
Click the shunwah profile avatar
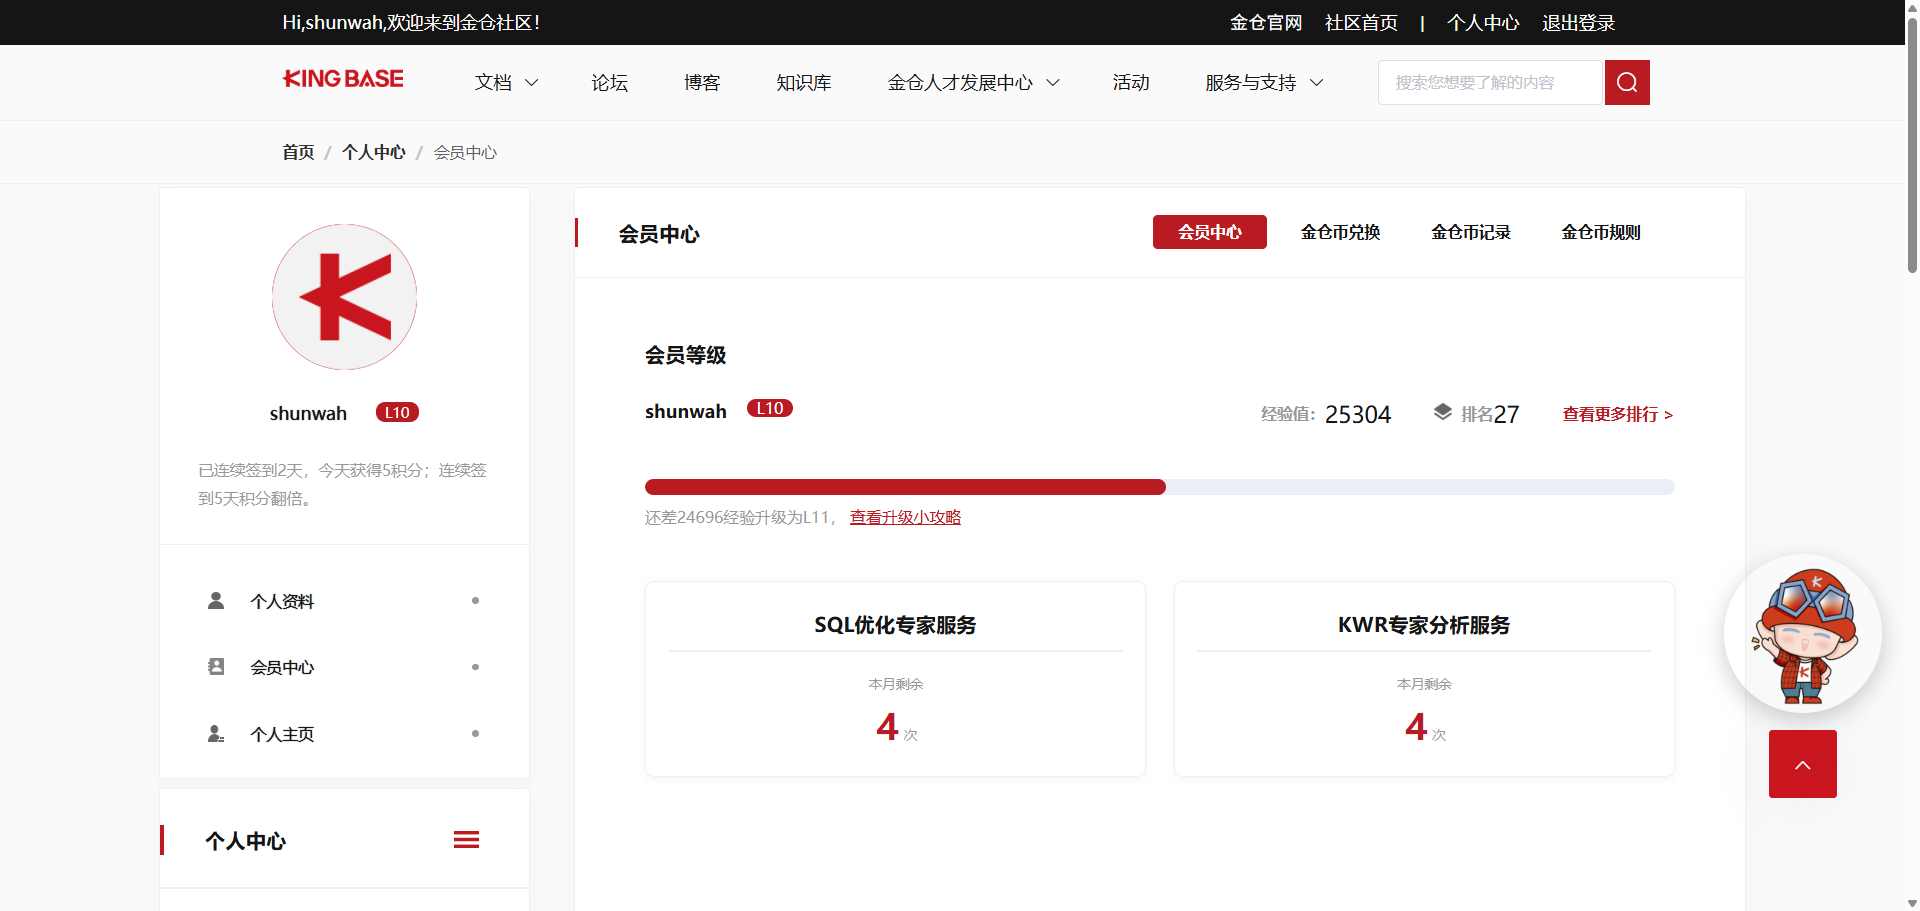pyautogui.click(x=344, y=297)
